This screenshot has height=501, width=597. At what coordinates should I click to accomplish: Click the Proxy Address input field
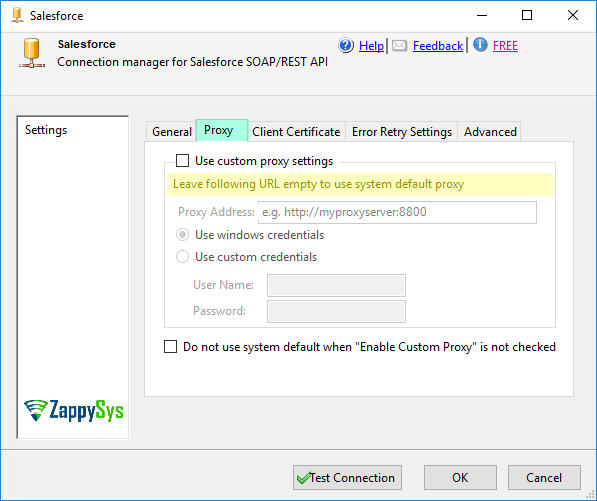(x=397, y=212)
